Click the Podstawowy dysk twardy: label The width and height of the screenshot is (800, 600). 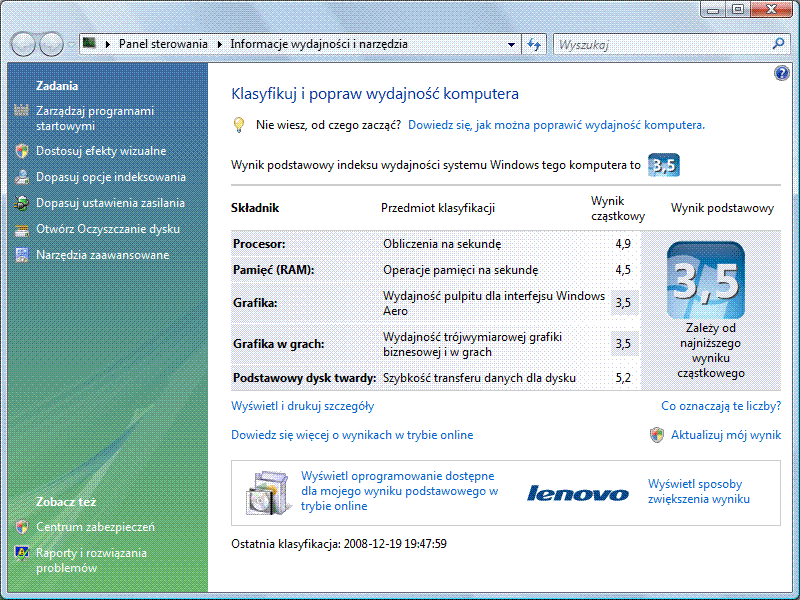point(305,378)
